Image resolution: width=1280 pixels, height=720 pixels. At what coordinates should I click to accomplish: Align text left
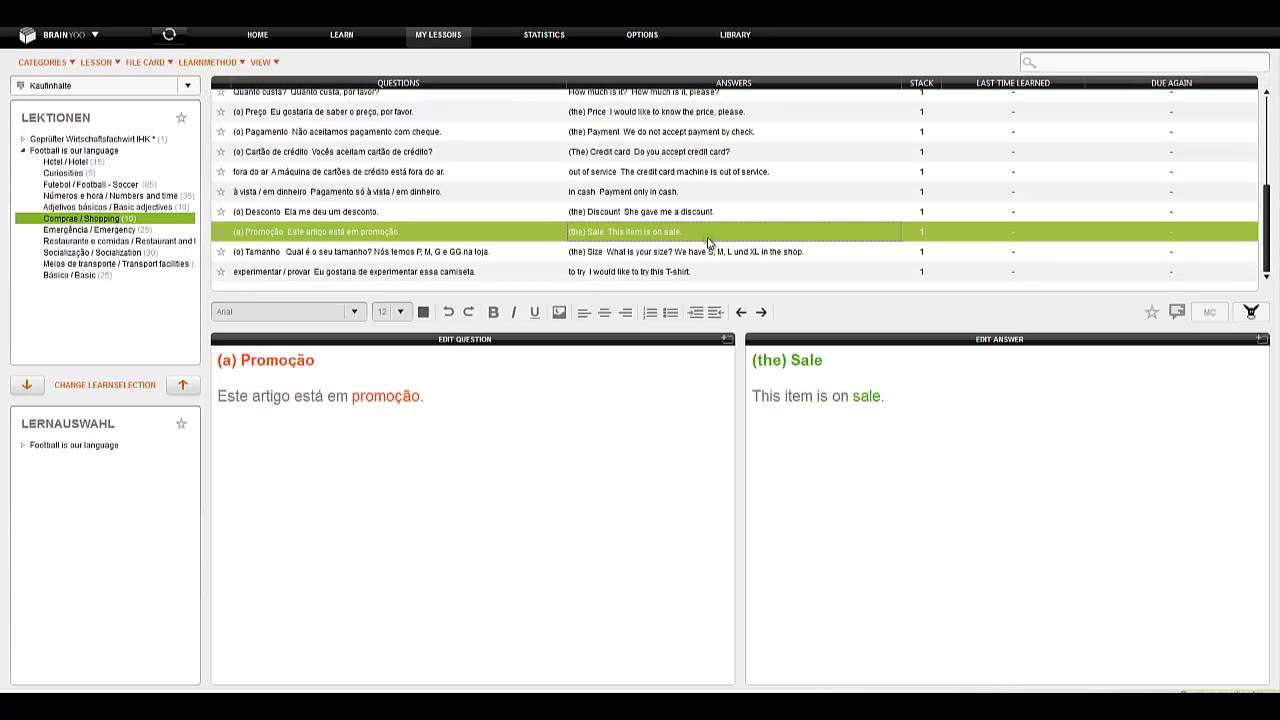583,312
